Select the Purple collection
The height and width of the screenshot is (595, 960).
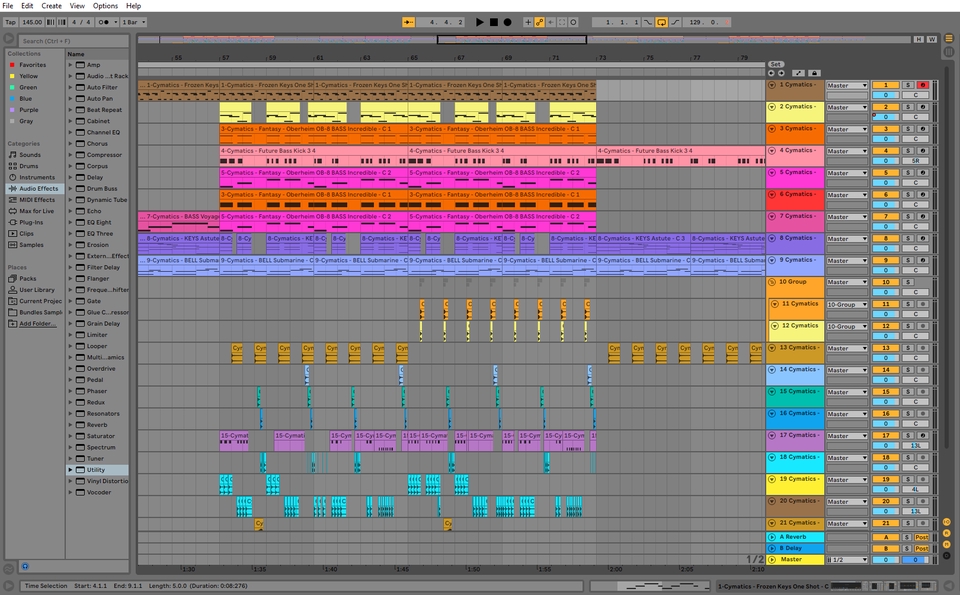29,110
